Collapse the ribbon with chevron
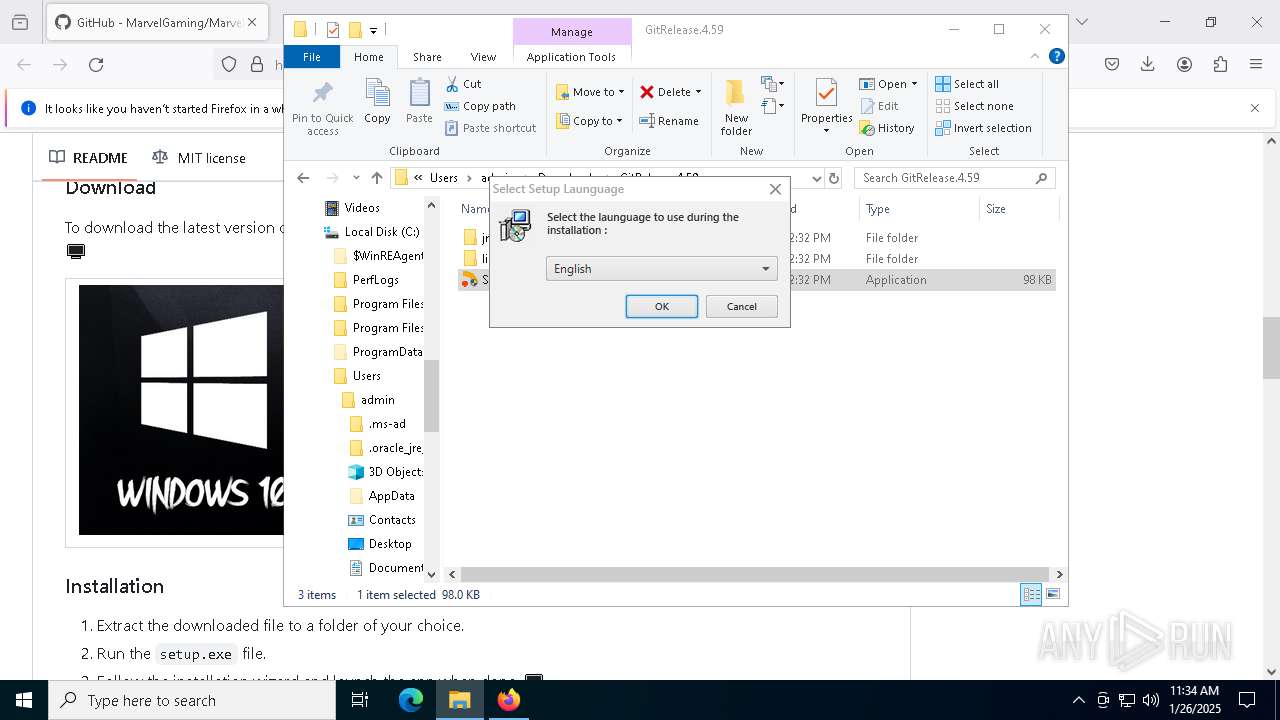This screenshot has width=1280, height=720. coord(1036,57)
